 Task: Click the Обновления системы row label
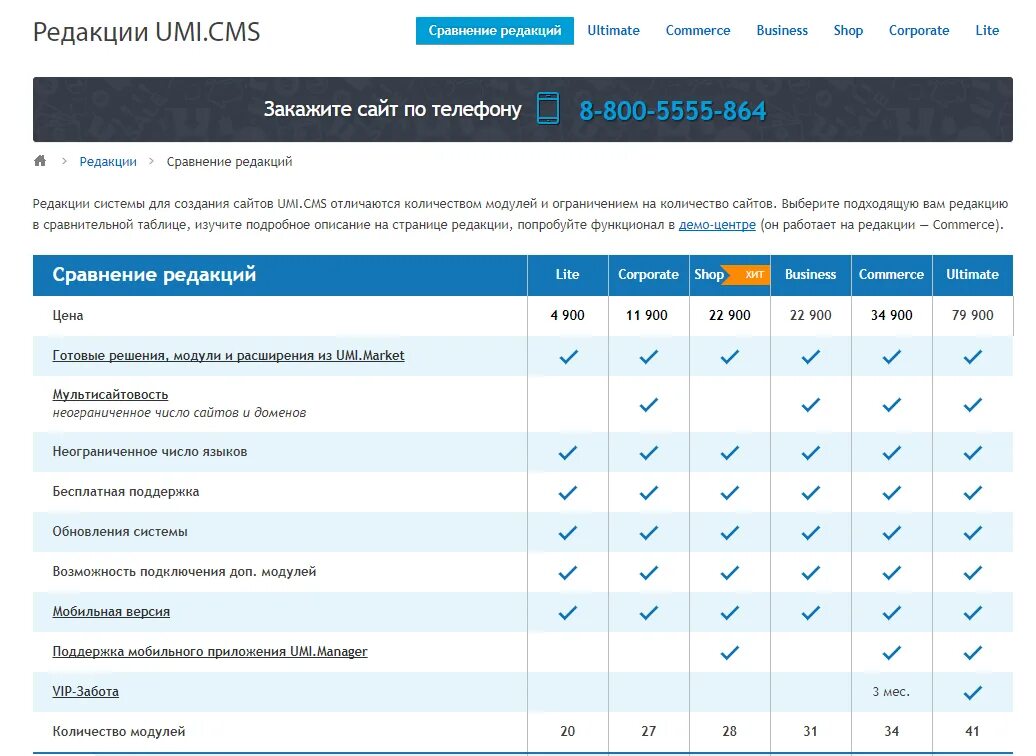point(120,531)
